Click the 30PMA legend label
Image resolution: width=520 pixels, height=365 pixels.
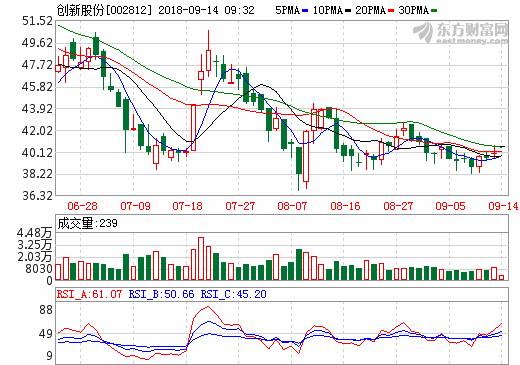[x=414, y=10]
